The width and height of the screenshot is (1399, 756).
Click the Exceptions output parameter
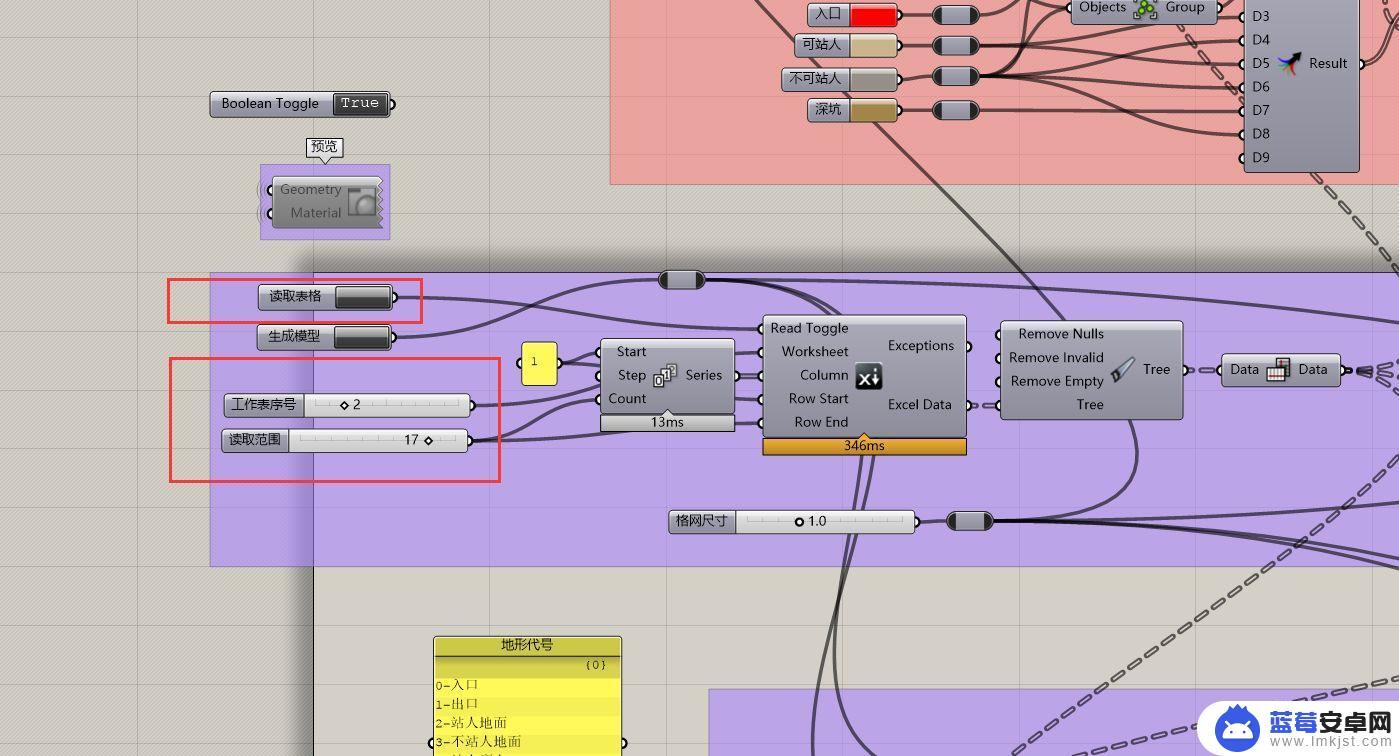click(921, 346)
